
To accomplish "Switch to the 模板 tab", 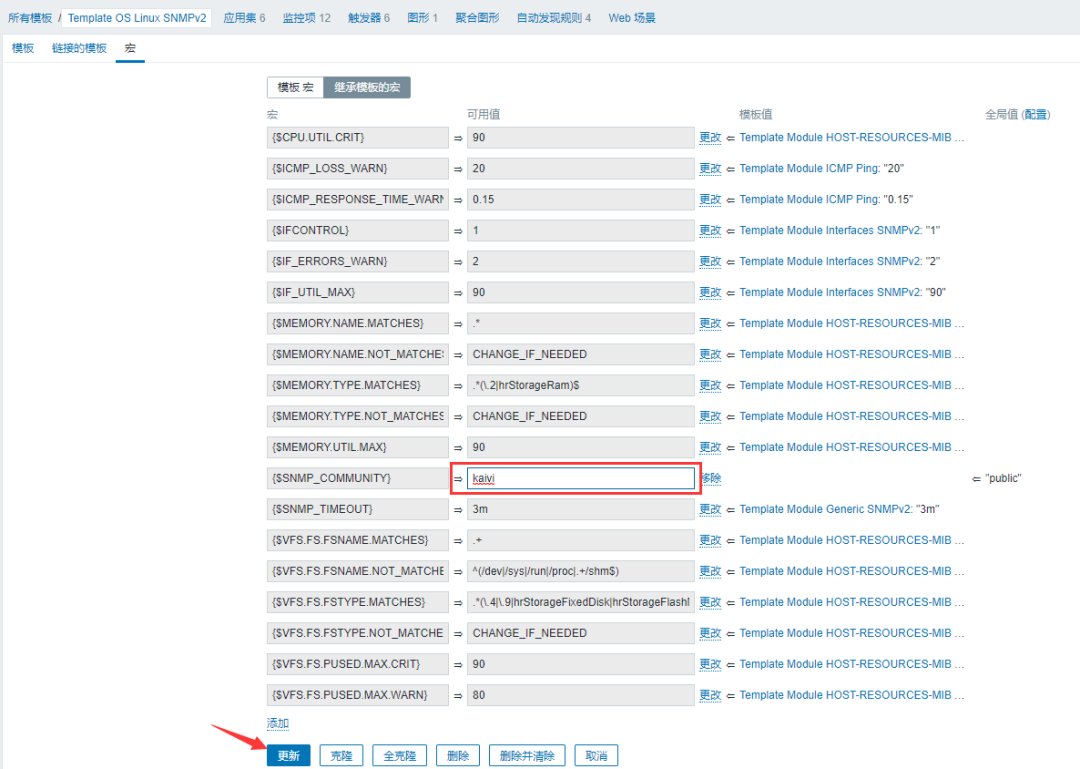I will point(23,48).
